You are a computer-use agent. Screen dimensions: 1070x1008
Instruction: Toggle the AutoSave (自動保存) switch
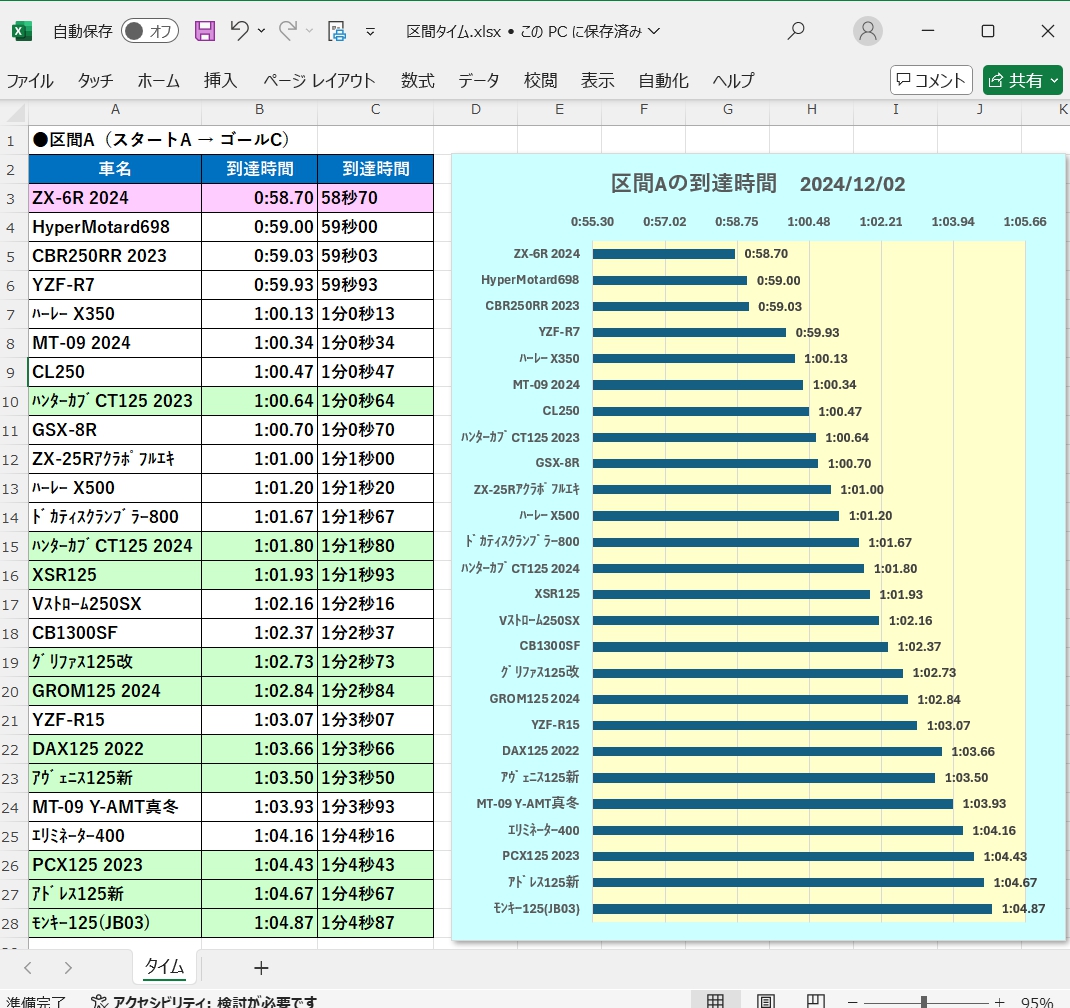point(150,31)
